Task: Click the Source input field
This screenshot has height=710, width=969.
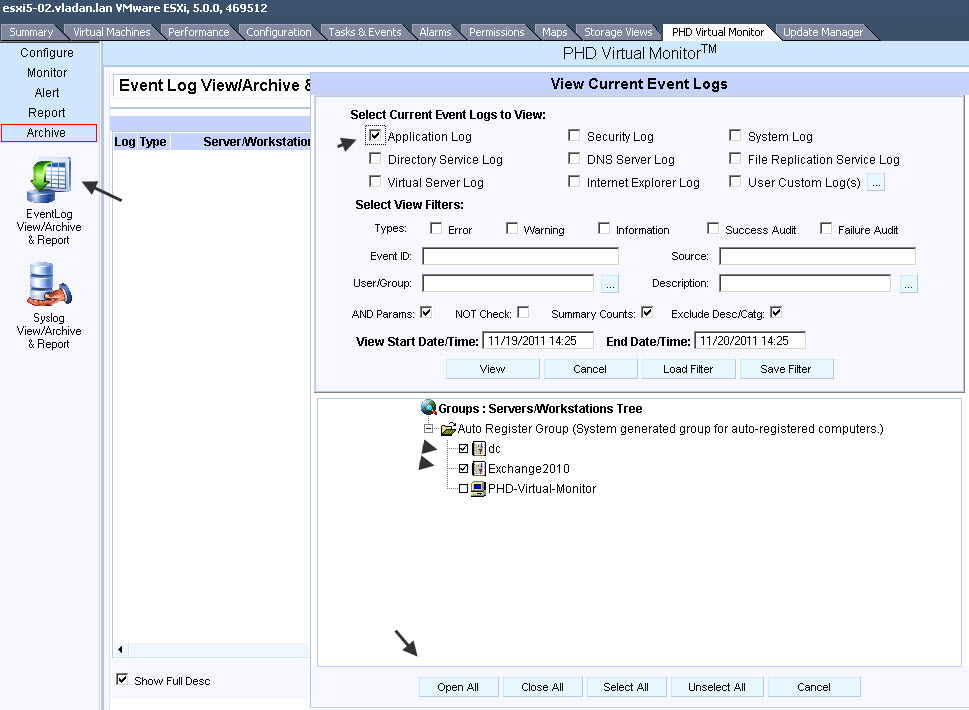Action: click(x=817, y=256)
